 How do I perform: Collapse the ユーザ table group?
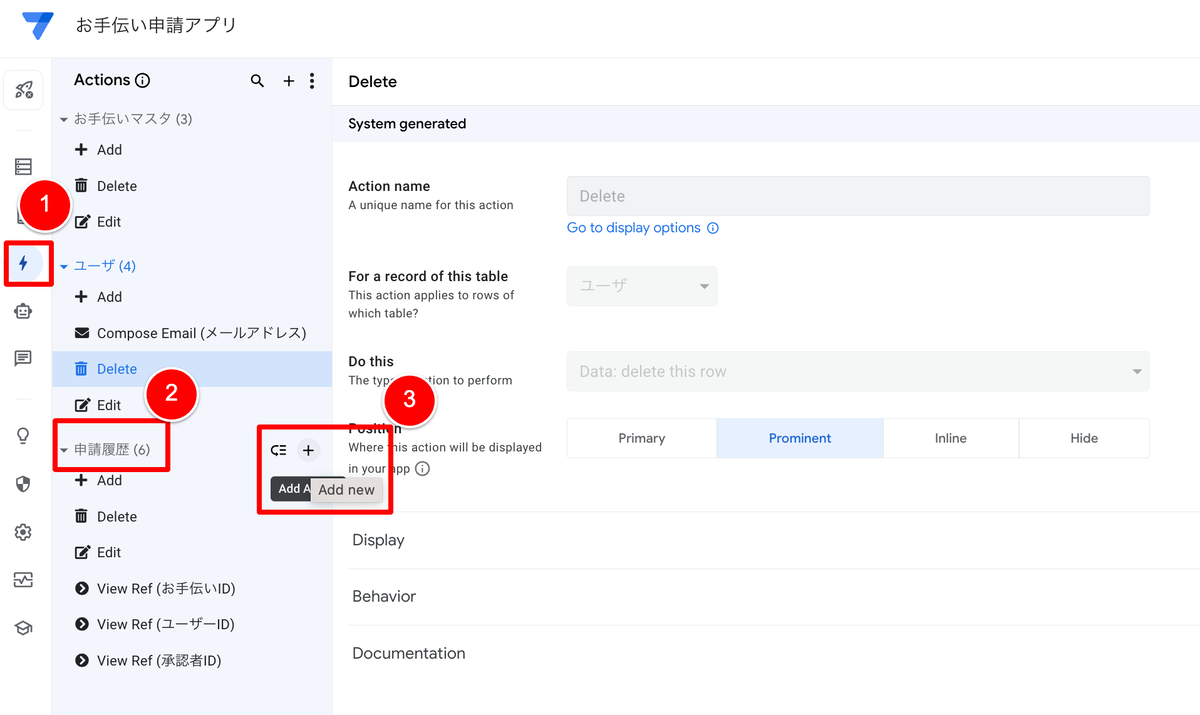pos(64,266)
